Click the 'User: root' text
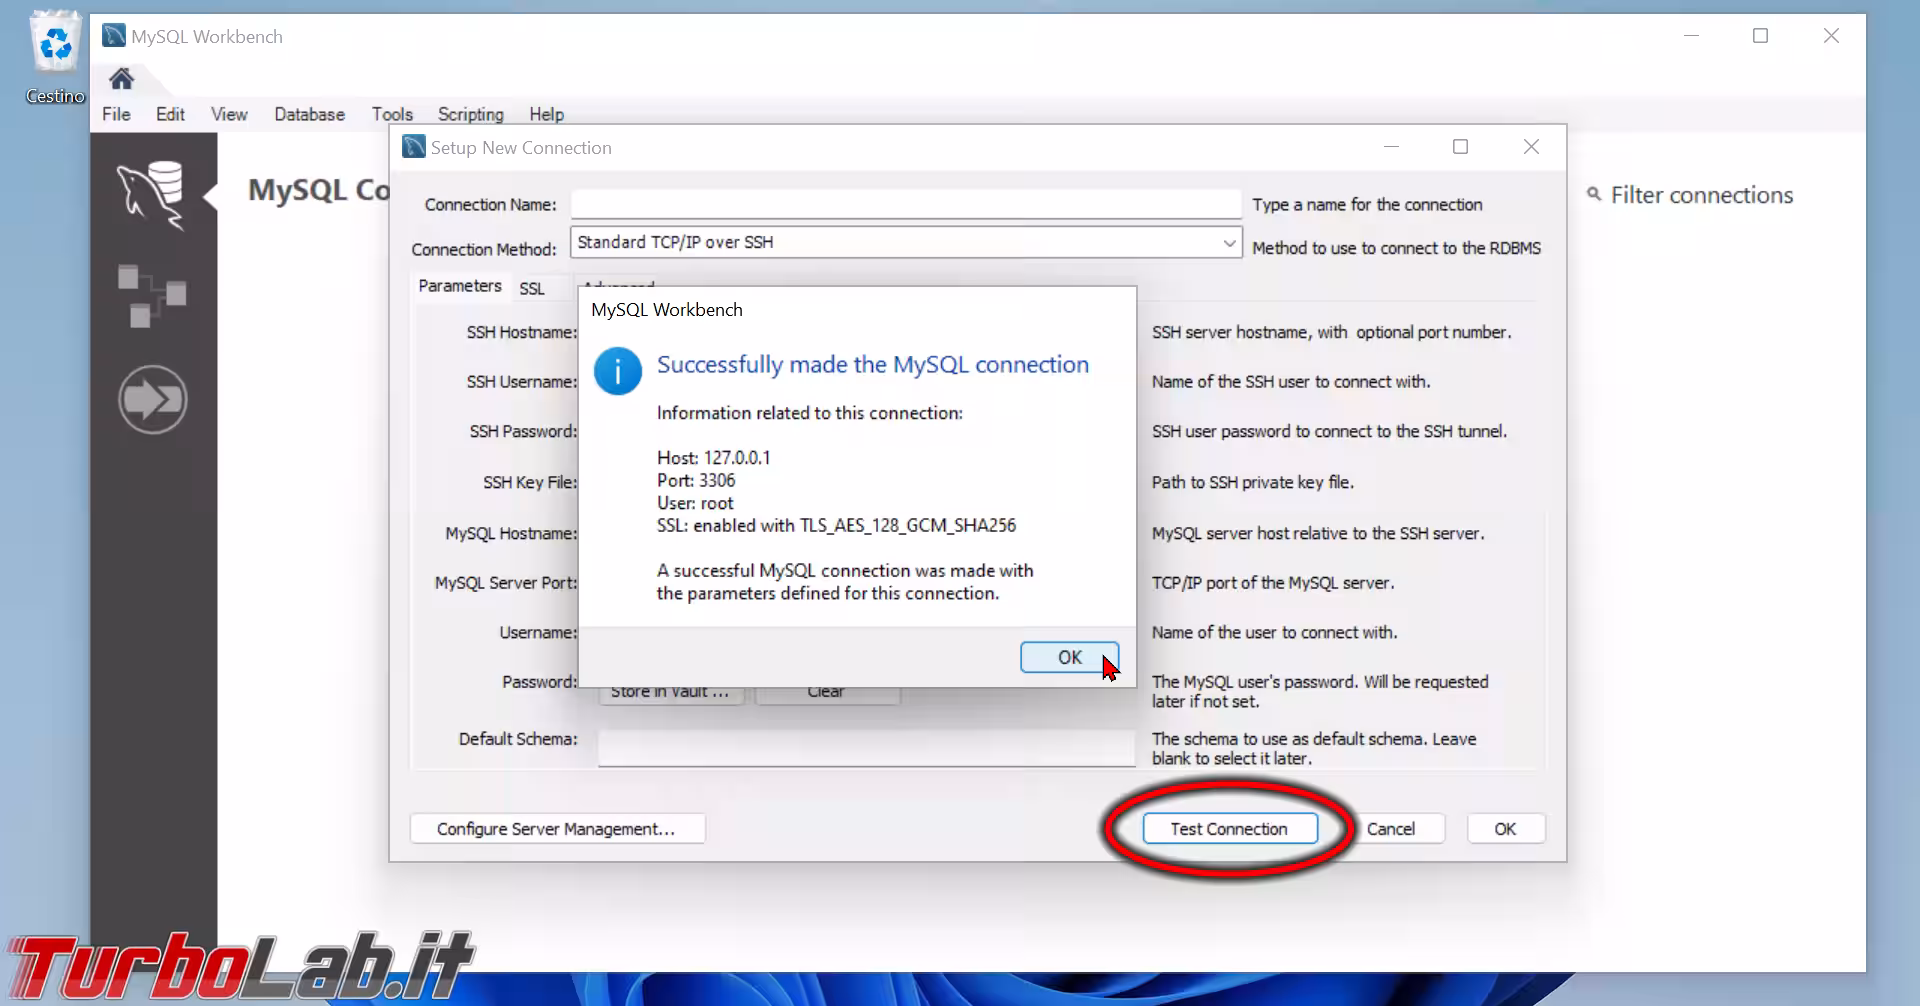This screenshot has width=1920, height=1006. (695, 503)
